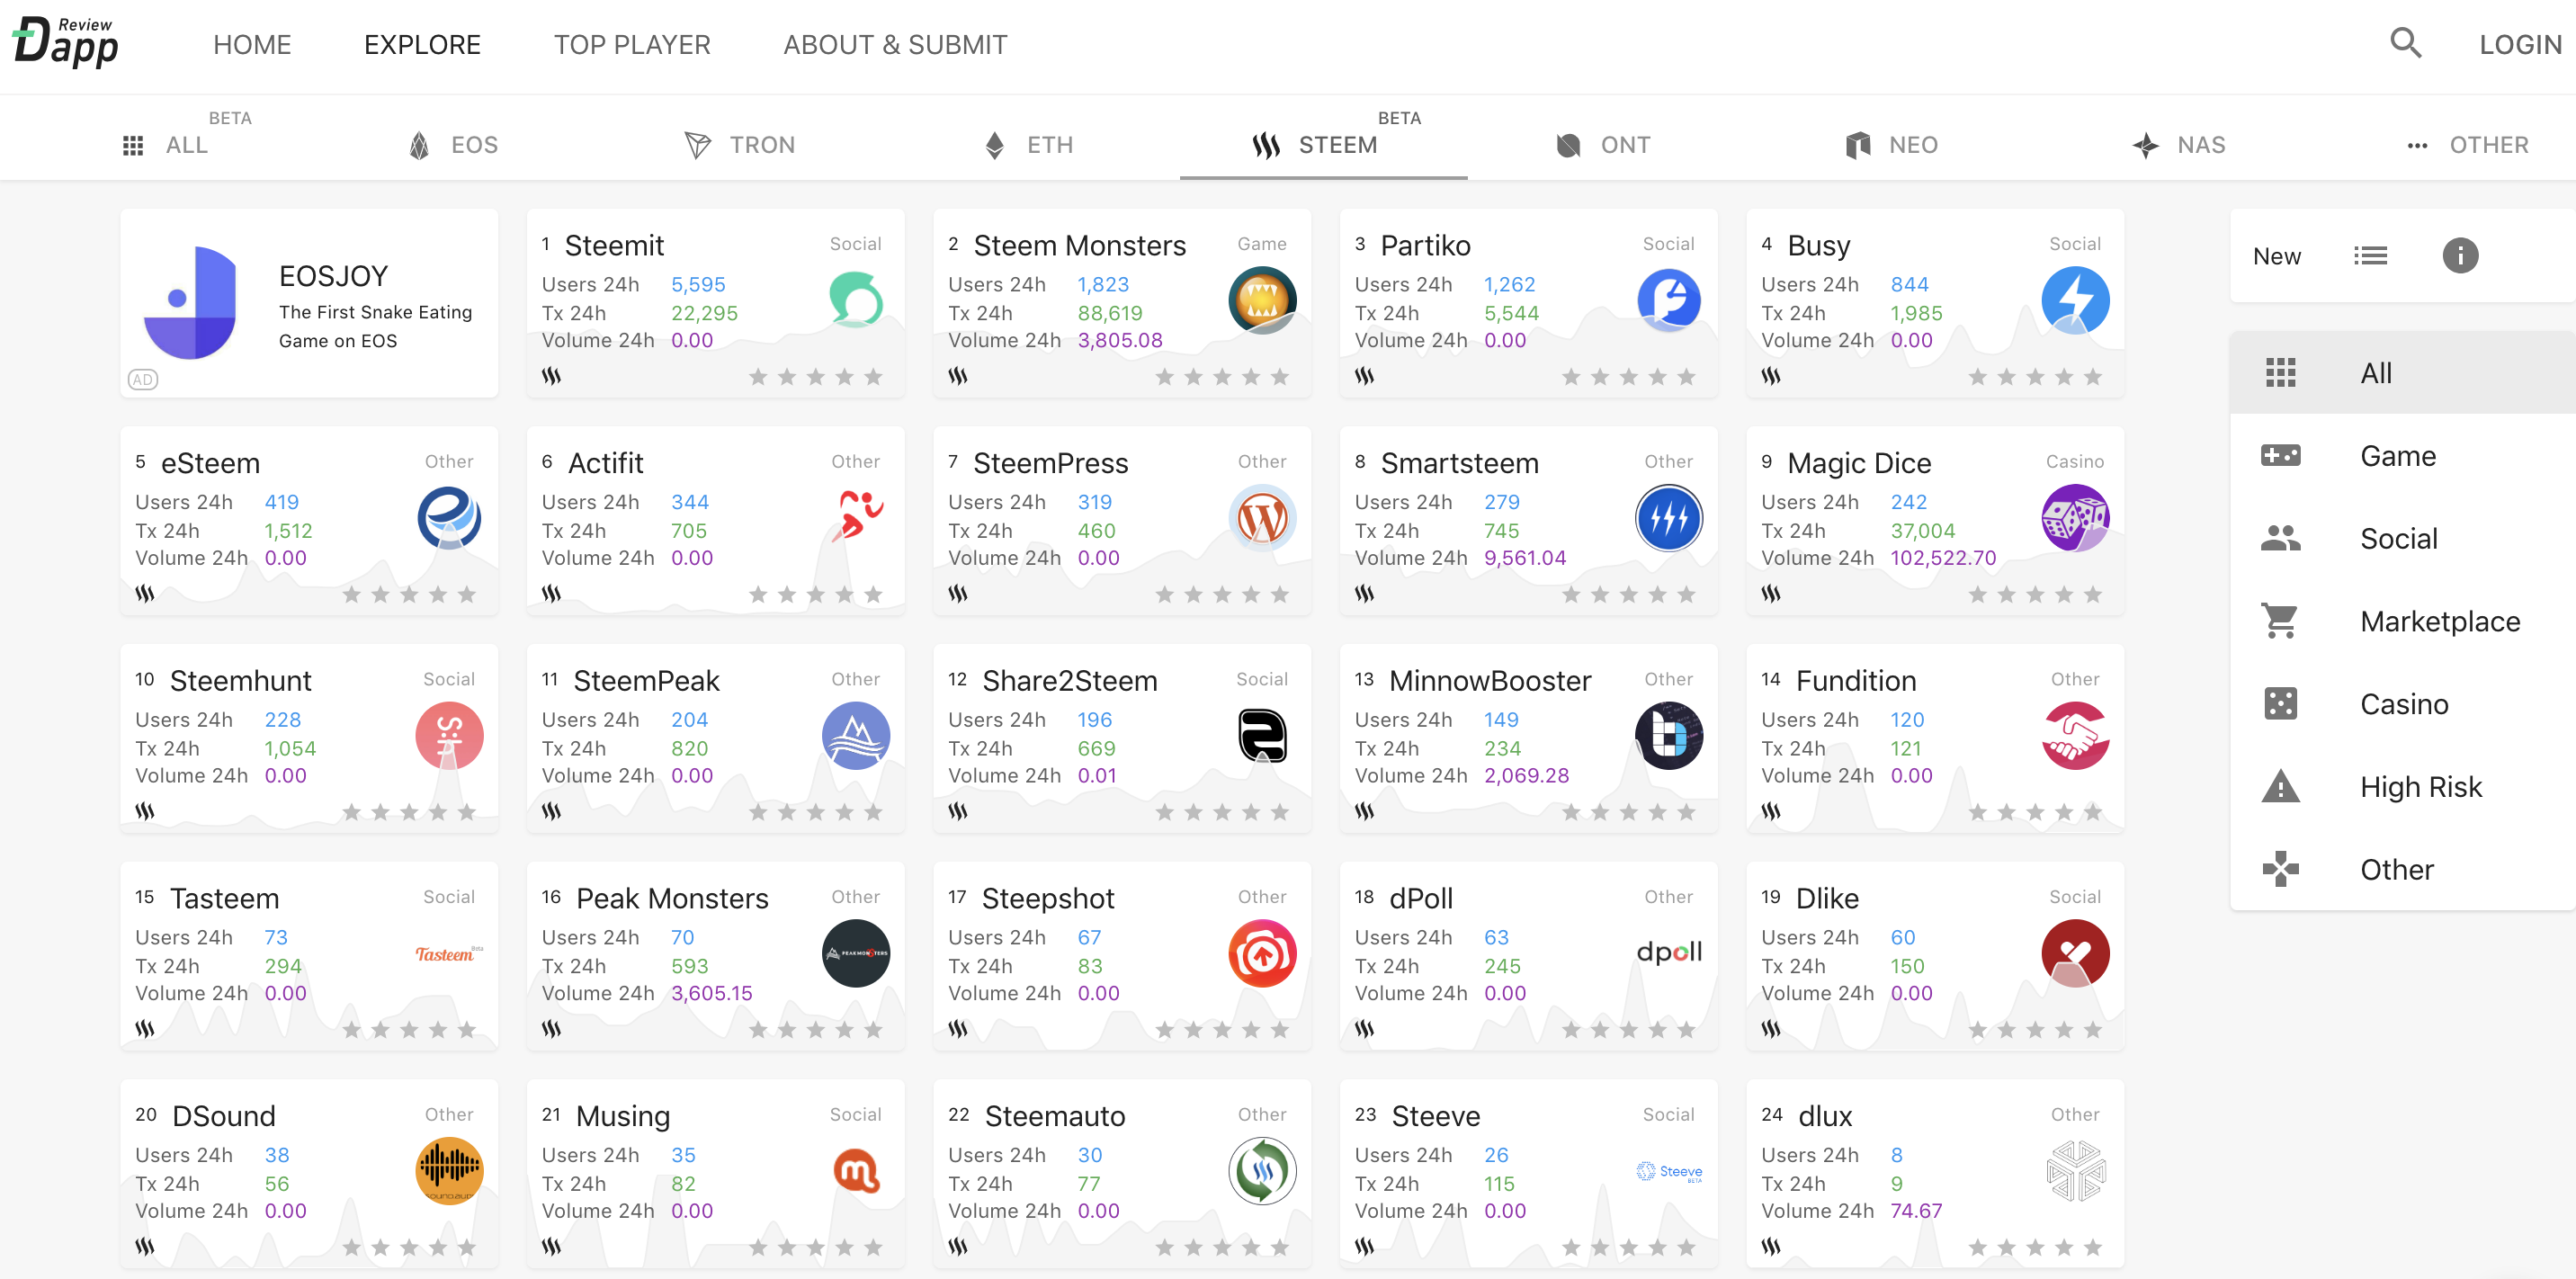This screenshot has width=2576, height=1279.
Task: Filter by Social category
Action: pos(2402,539)
